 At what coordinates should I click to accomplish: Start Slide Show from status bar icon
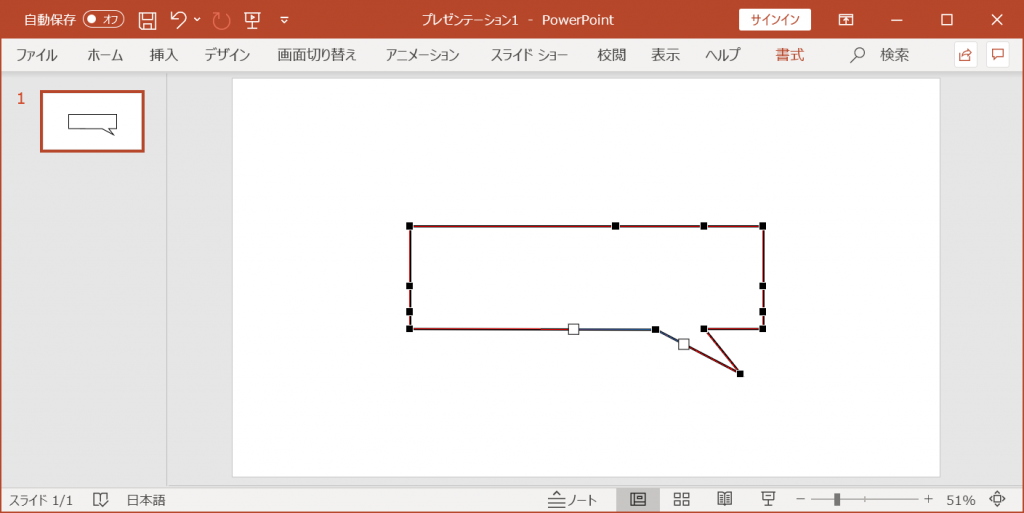click(768, 499)
